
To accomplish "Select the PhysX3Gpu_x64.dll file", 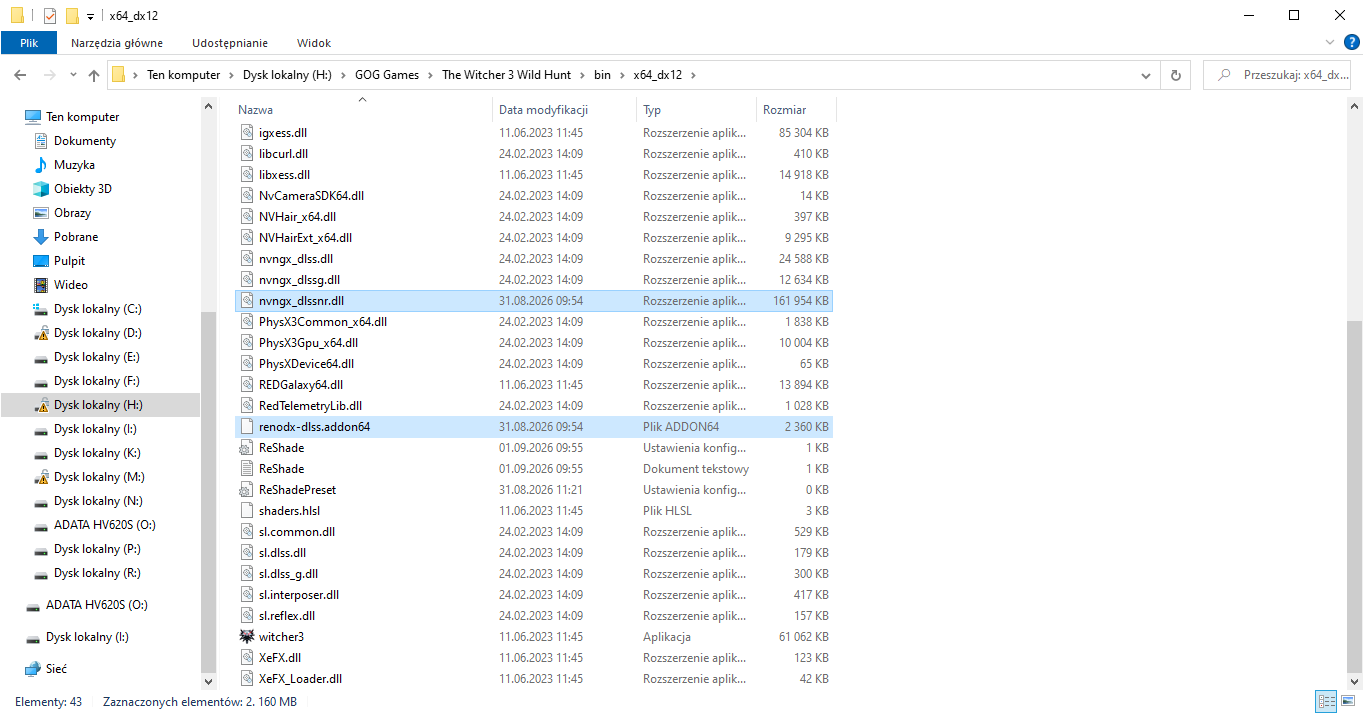I will click(x=533, y=343).
